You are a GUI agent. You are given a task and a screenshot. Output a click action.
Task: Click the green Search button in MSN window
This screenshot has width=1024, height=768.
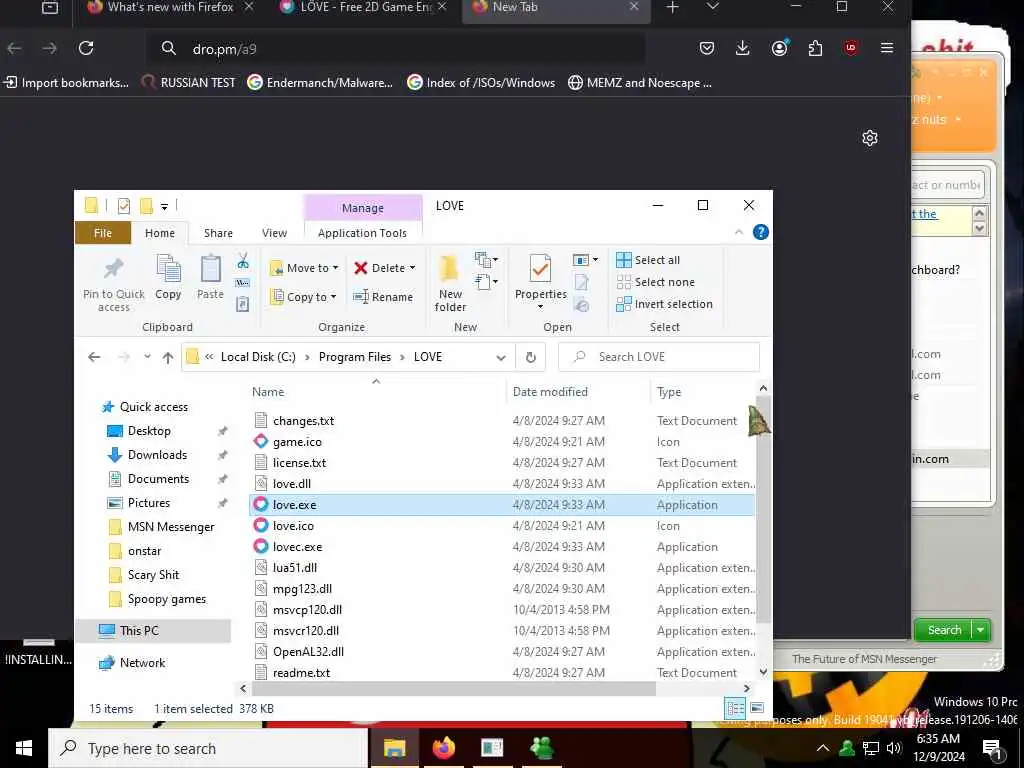click(944, 630)
